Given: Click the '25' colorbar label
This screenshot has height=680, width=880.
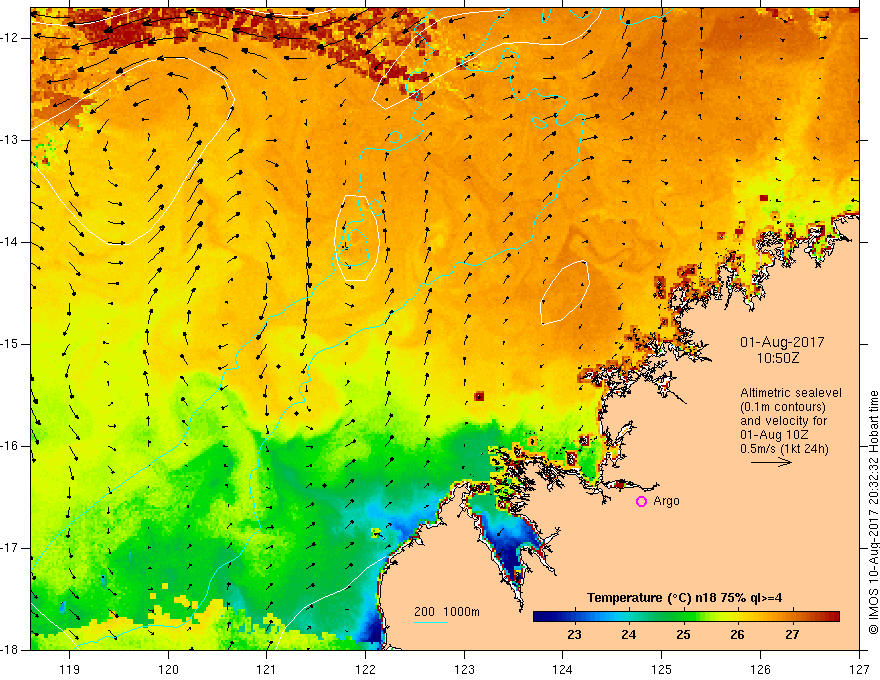Looking at the screenshot, I should 683,635.
